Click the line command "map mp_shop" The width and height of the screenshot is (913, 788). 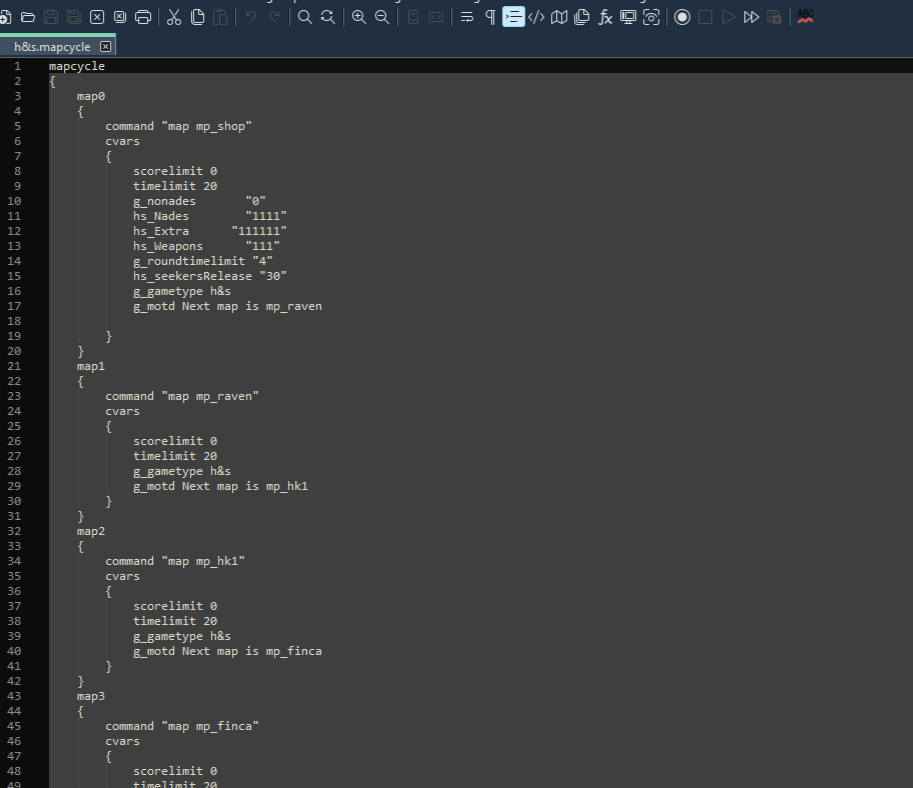pyautogui.click(x=178, y=126)
